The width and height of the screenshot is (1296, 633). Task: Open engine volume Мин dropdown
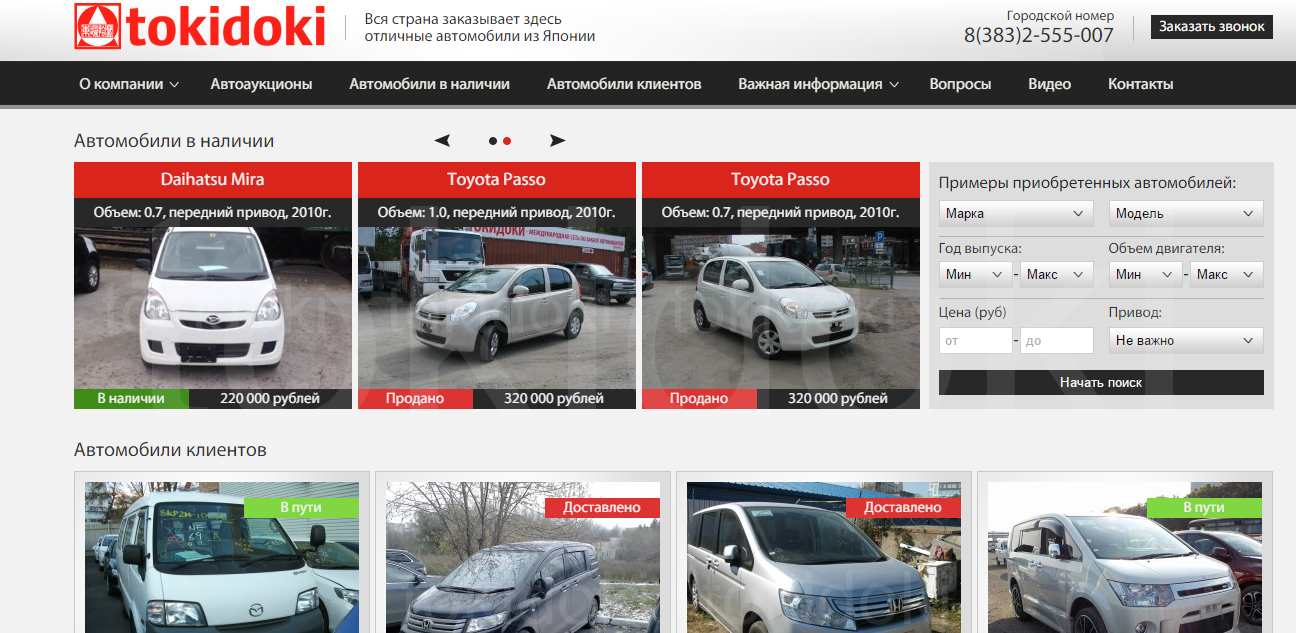click(x=1146, y=274)
